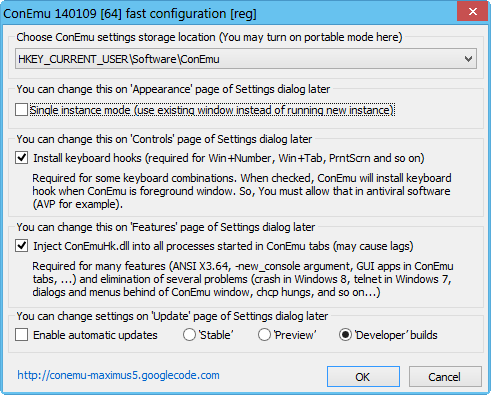
Task: Uncheck Install keyboard hooks option
Action: tap(21, 158)
